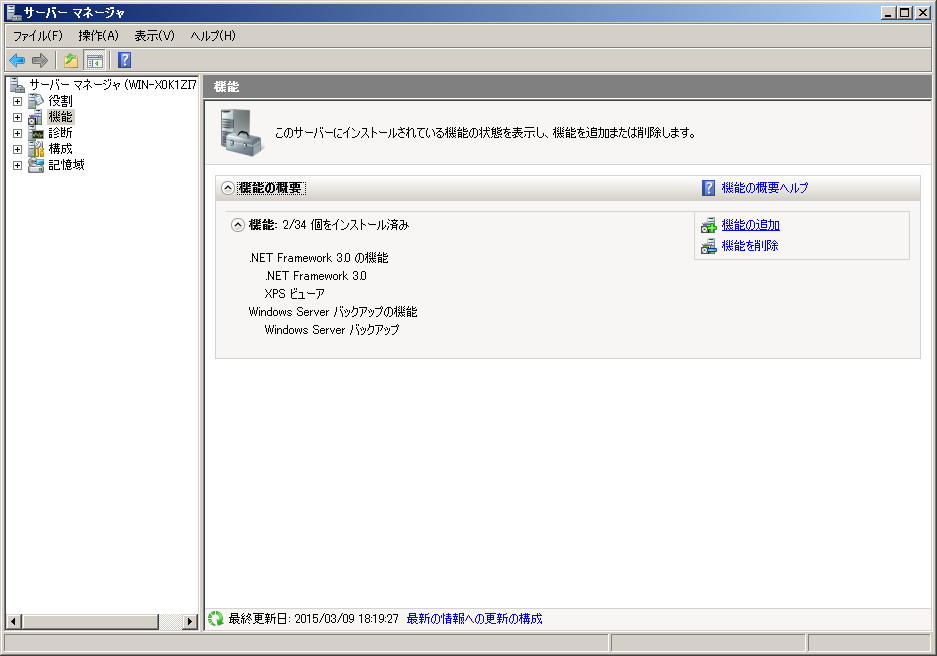Click the 機能の追加 icon
This screenshot has width=937, height=656.
pos(708,226)
